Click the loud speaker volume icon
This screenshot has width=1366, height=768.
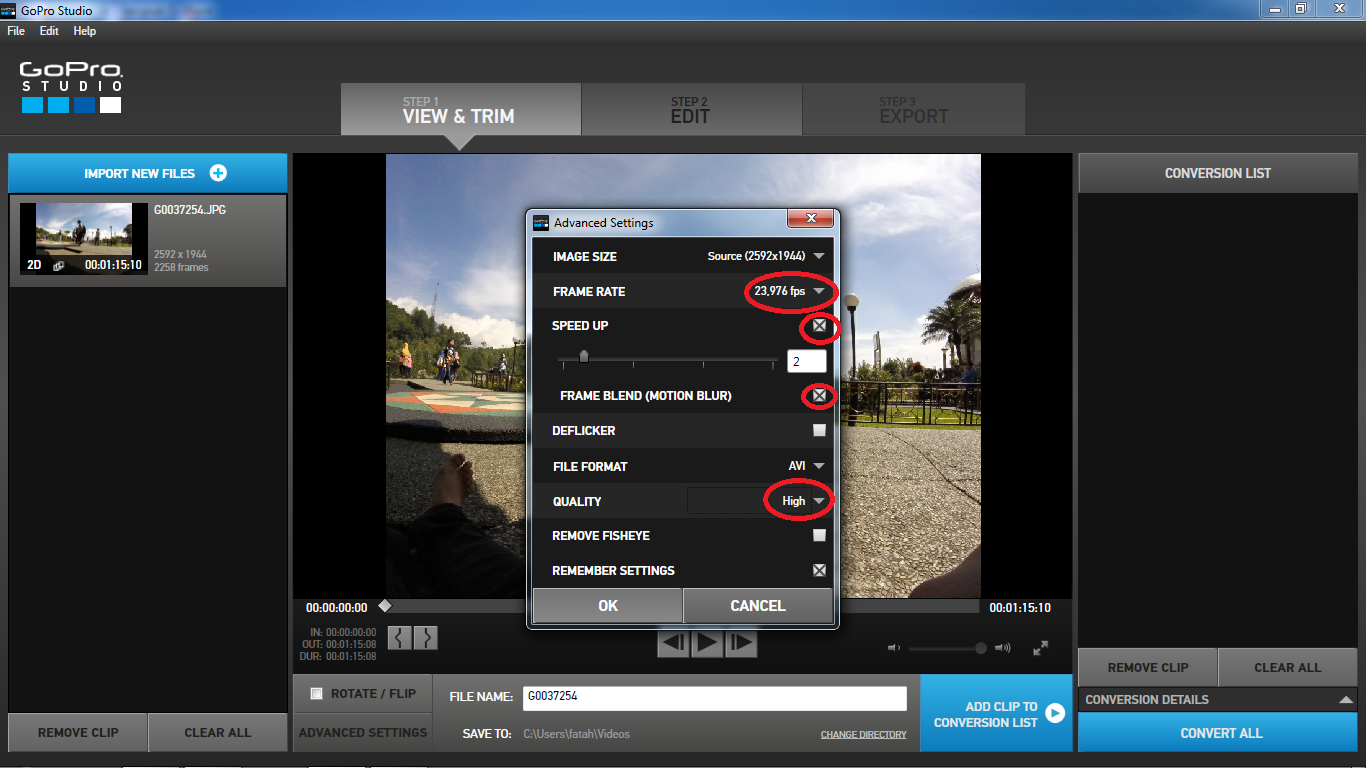(x=1003, y=648)
